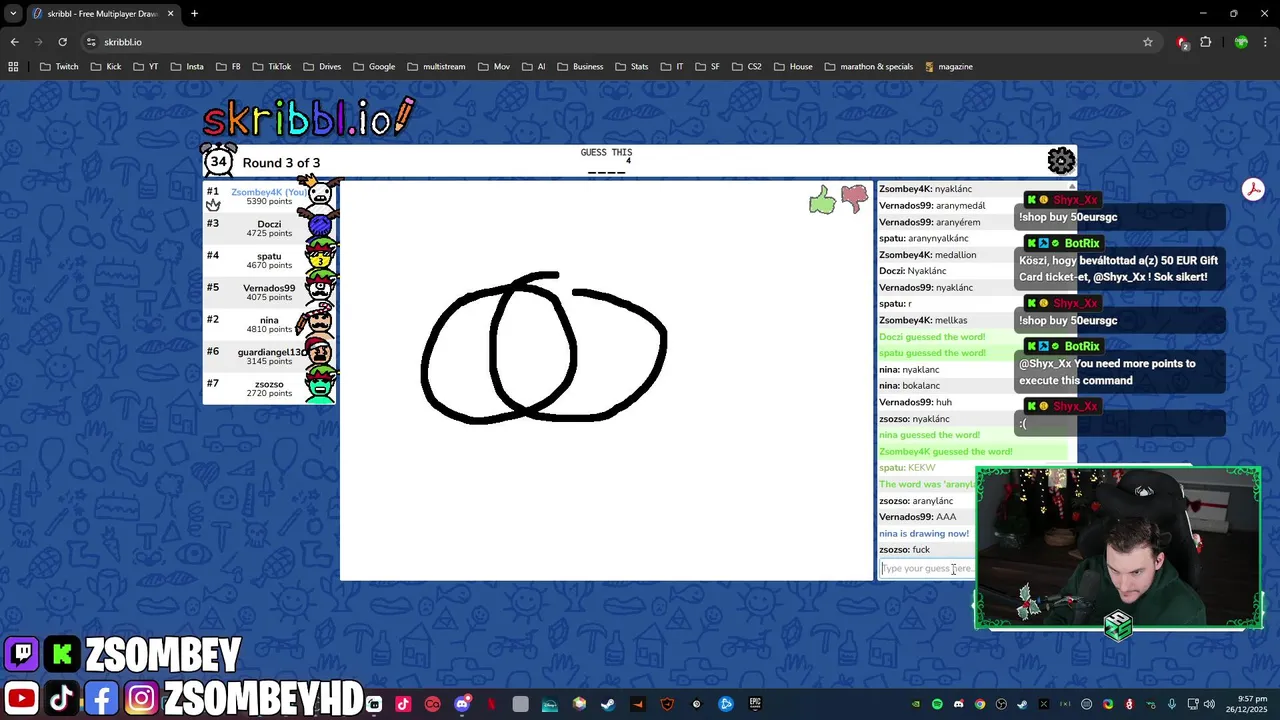Screen dimensions: 1280x720
Task: Open the Chrome profile avatar
Action: click(1241, 42)
